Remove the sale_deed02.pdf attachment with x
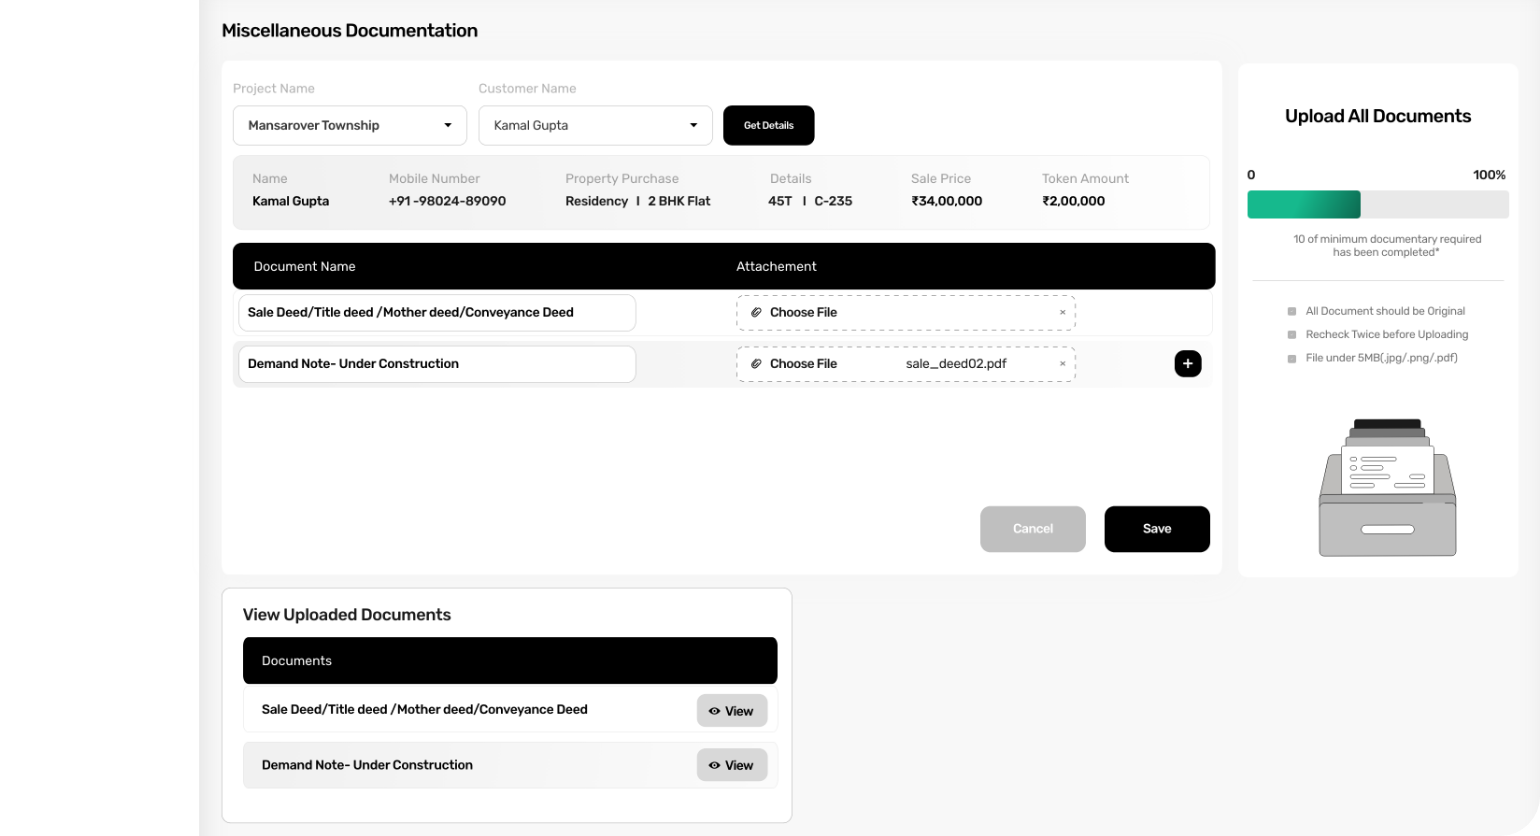 [x=1062, y=364]
